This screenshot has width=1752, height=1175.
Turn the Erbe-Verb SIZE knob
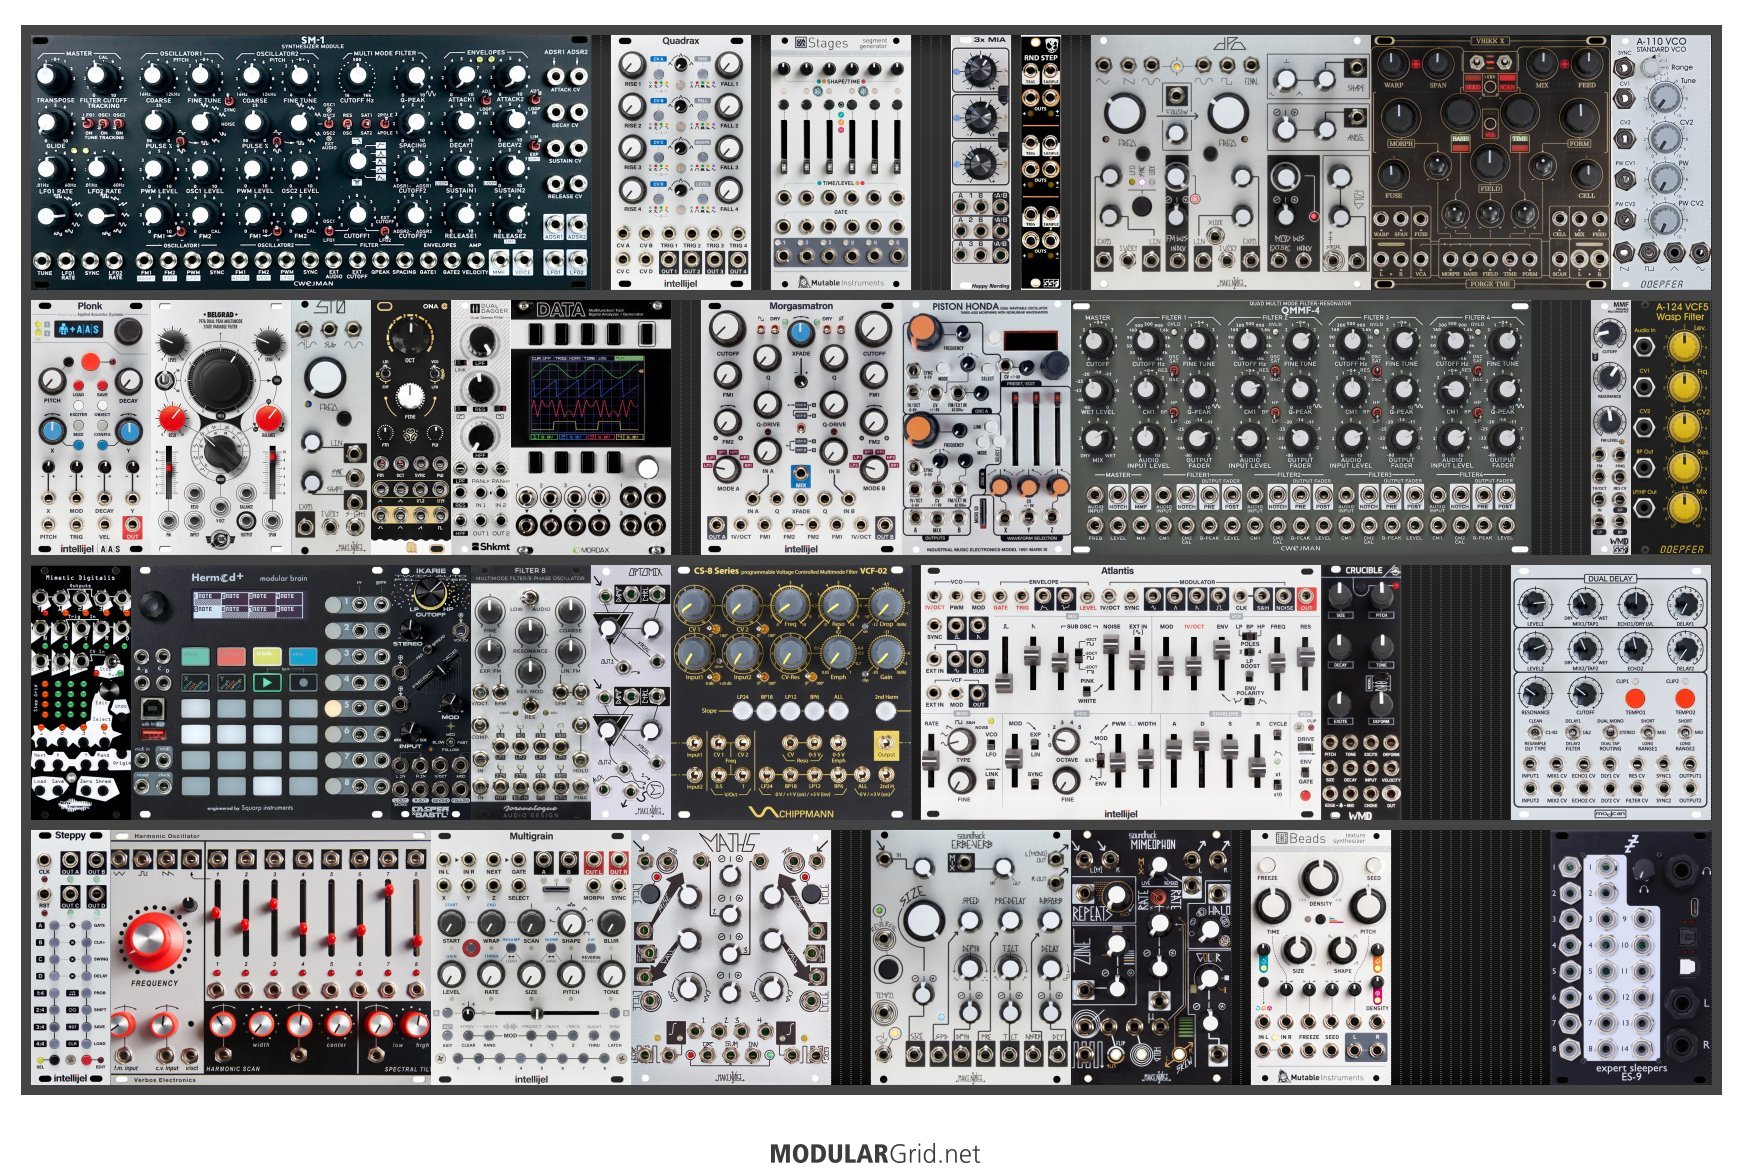[925, 918]
